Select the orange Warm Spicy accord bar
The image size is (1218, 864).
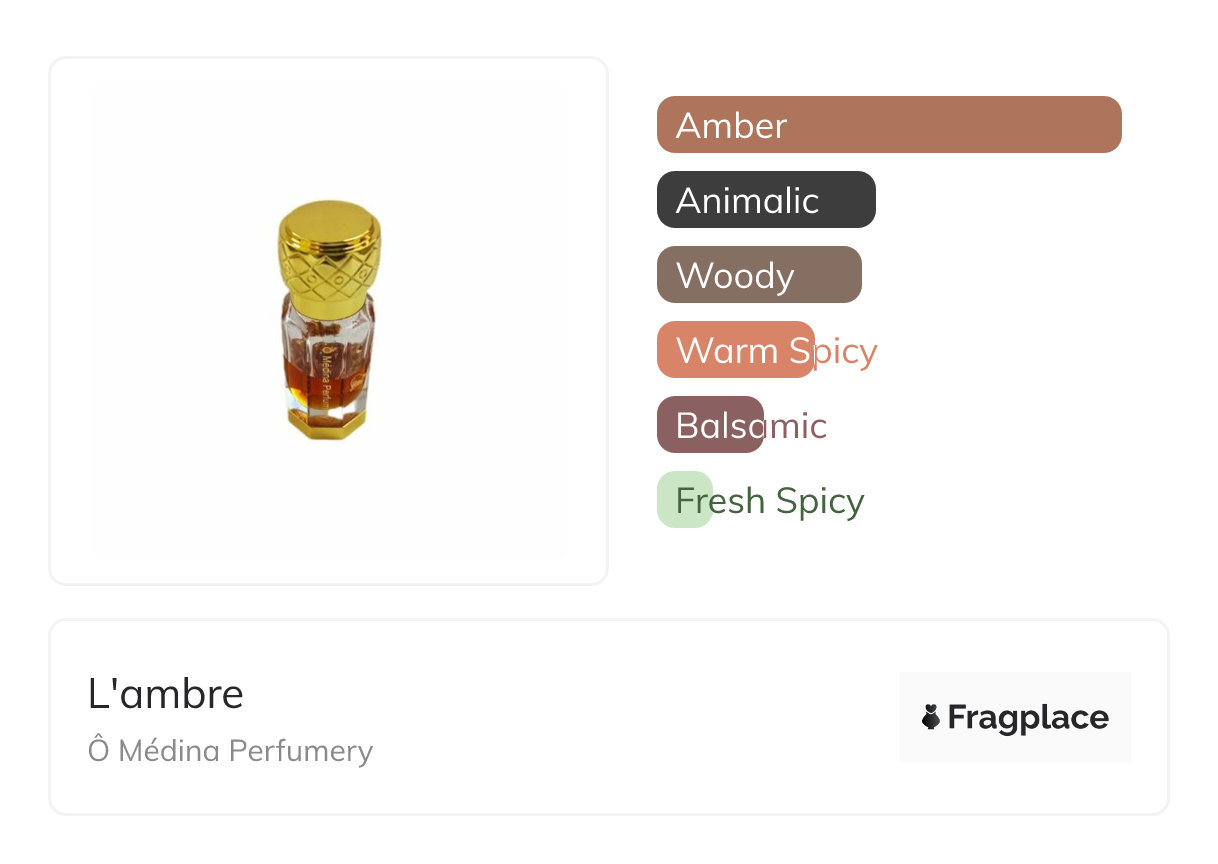click(x=736, y=350)
